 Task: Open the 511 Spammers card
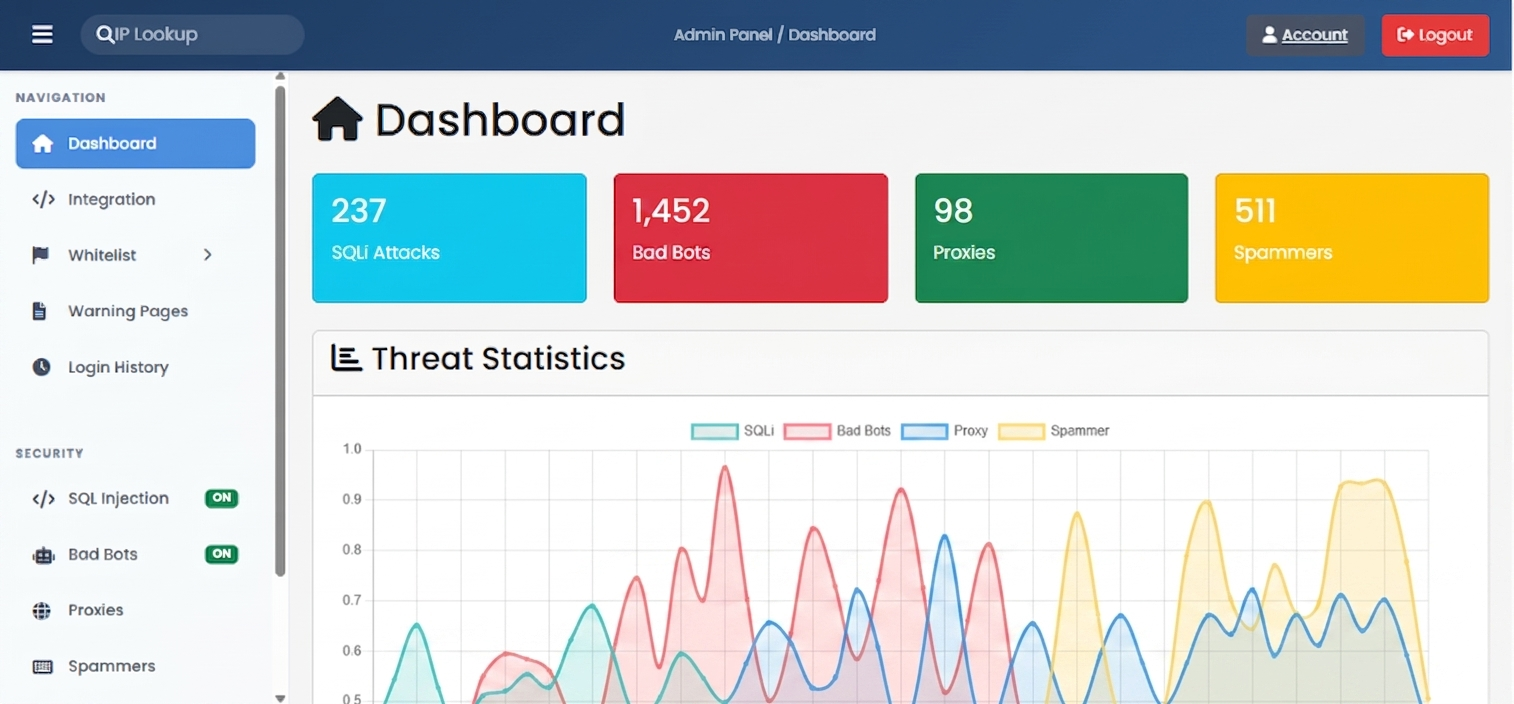pos(1352,238)
